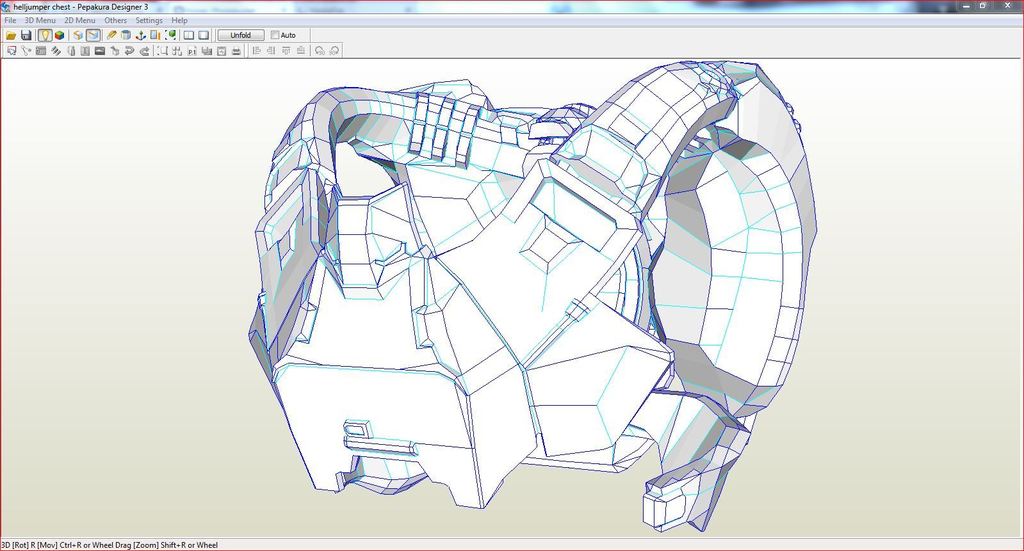Open the 2D Menu
Image resolution: width=1024 pixels, height=551 pixels.
pos(80,20)
